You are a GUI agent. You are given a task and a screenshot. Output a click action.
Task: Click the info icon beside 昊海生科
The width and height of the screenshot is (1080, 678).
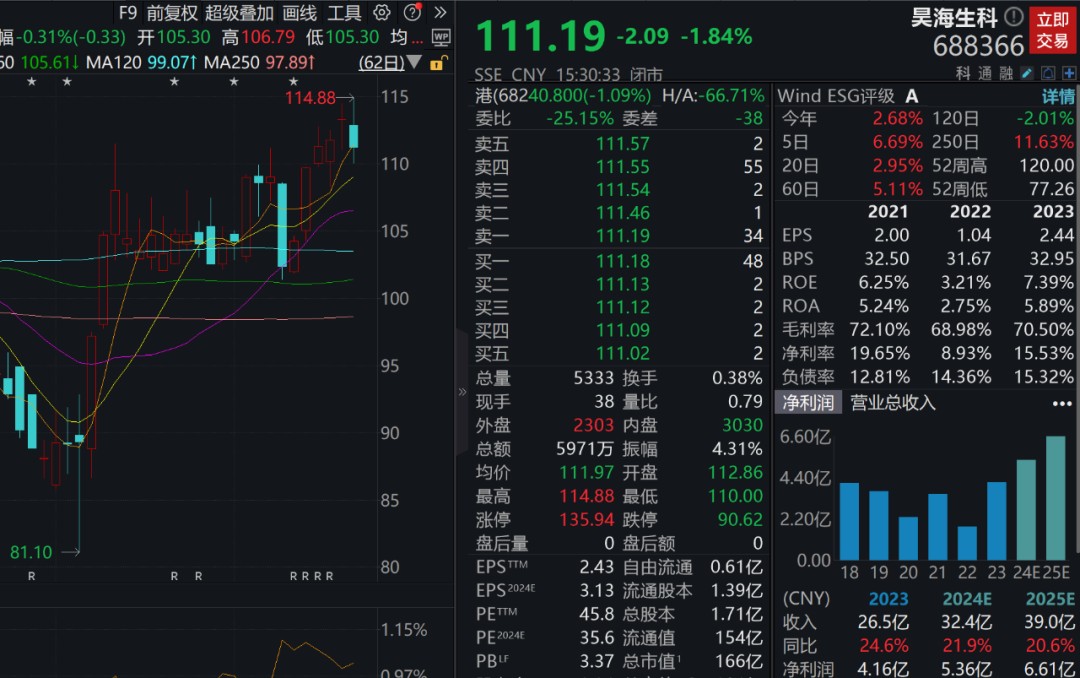click(x=1012, y=17)
